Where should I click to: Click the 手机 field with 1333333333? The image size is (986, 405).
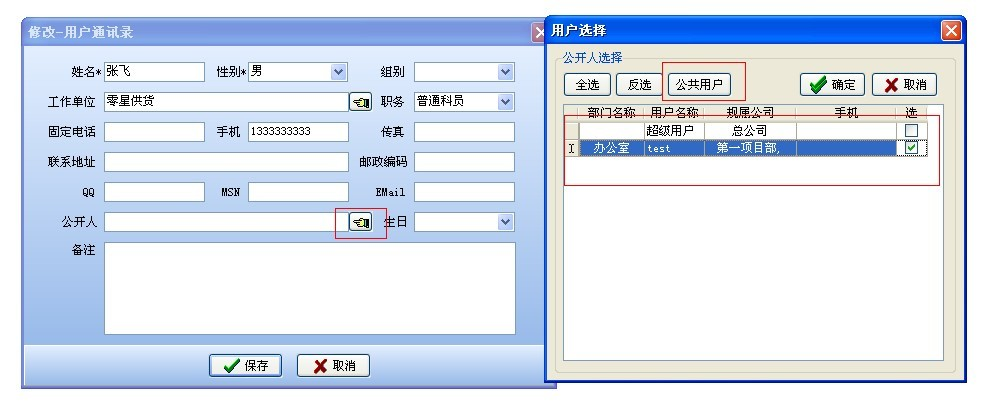click(298, 132)
